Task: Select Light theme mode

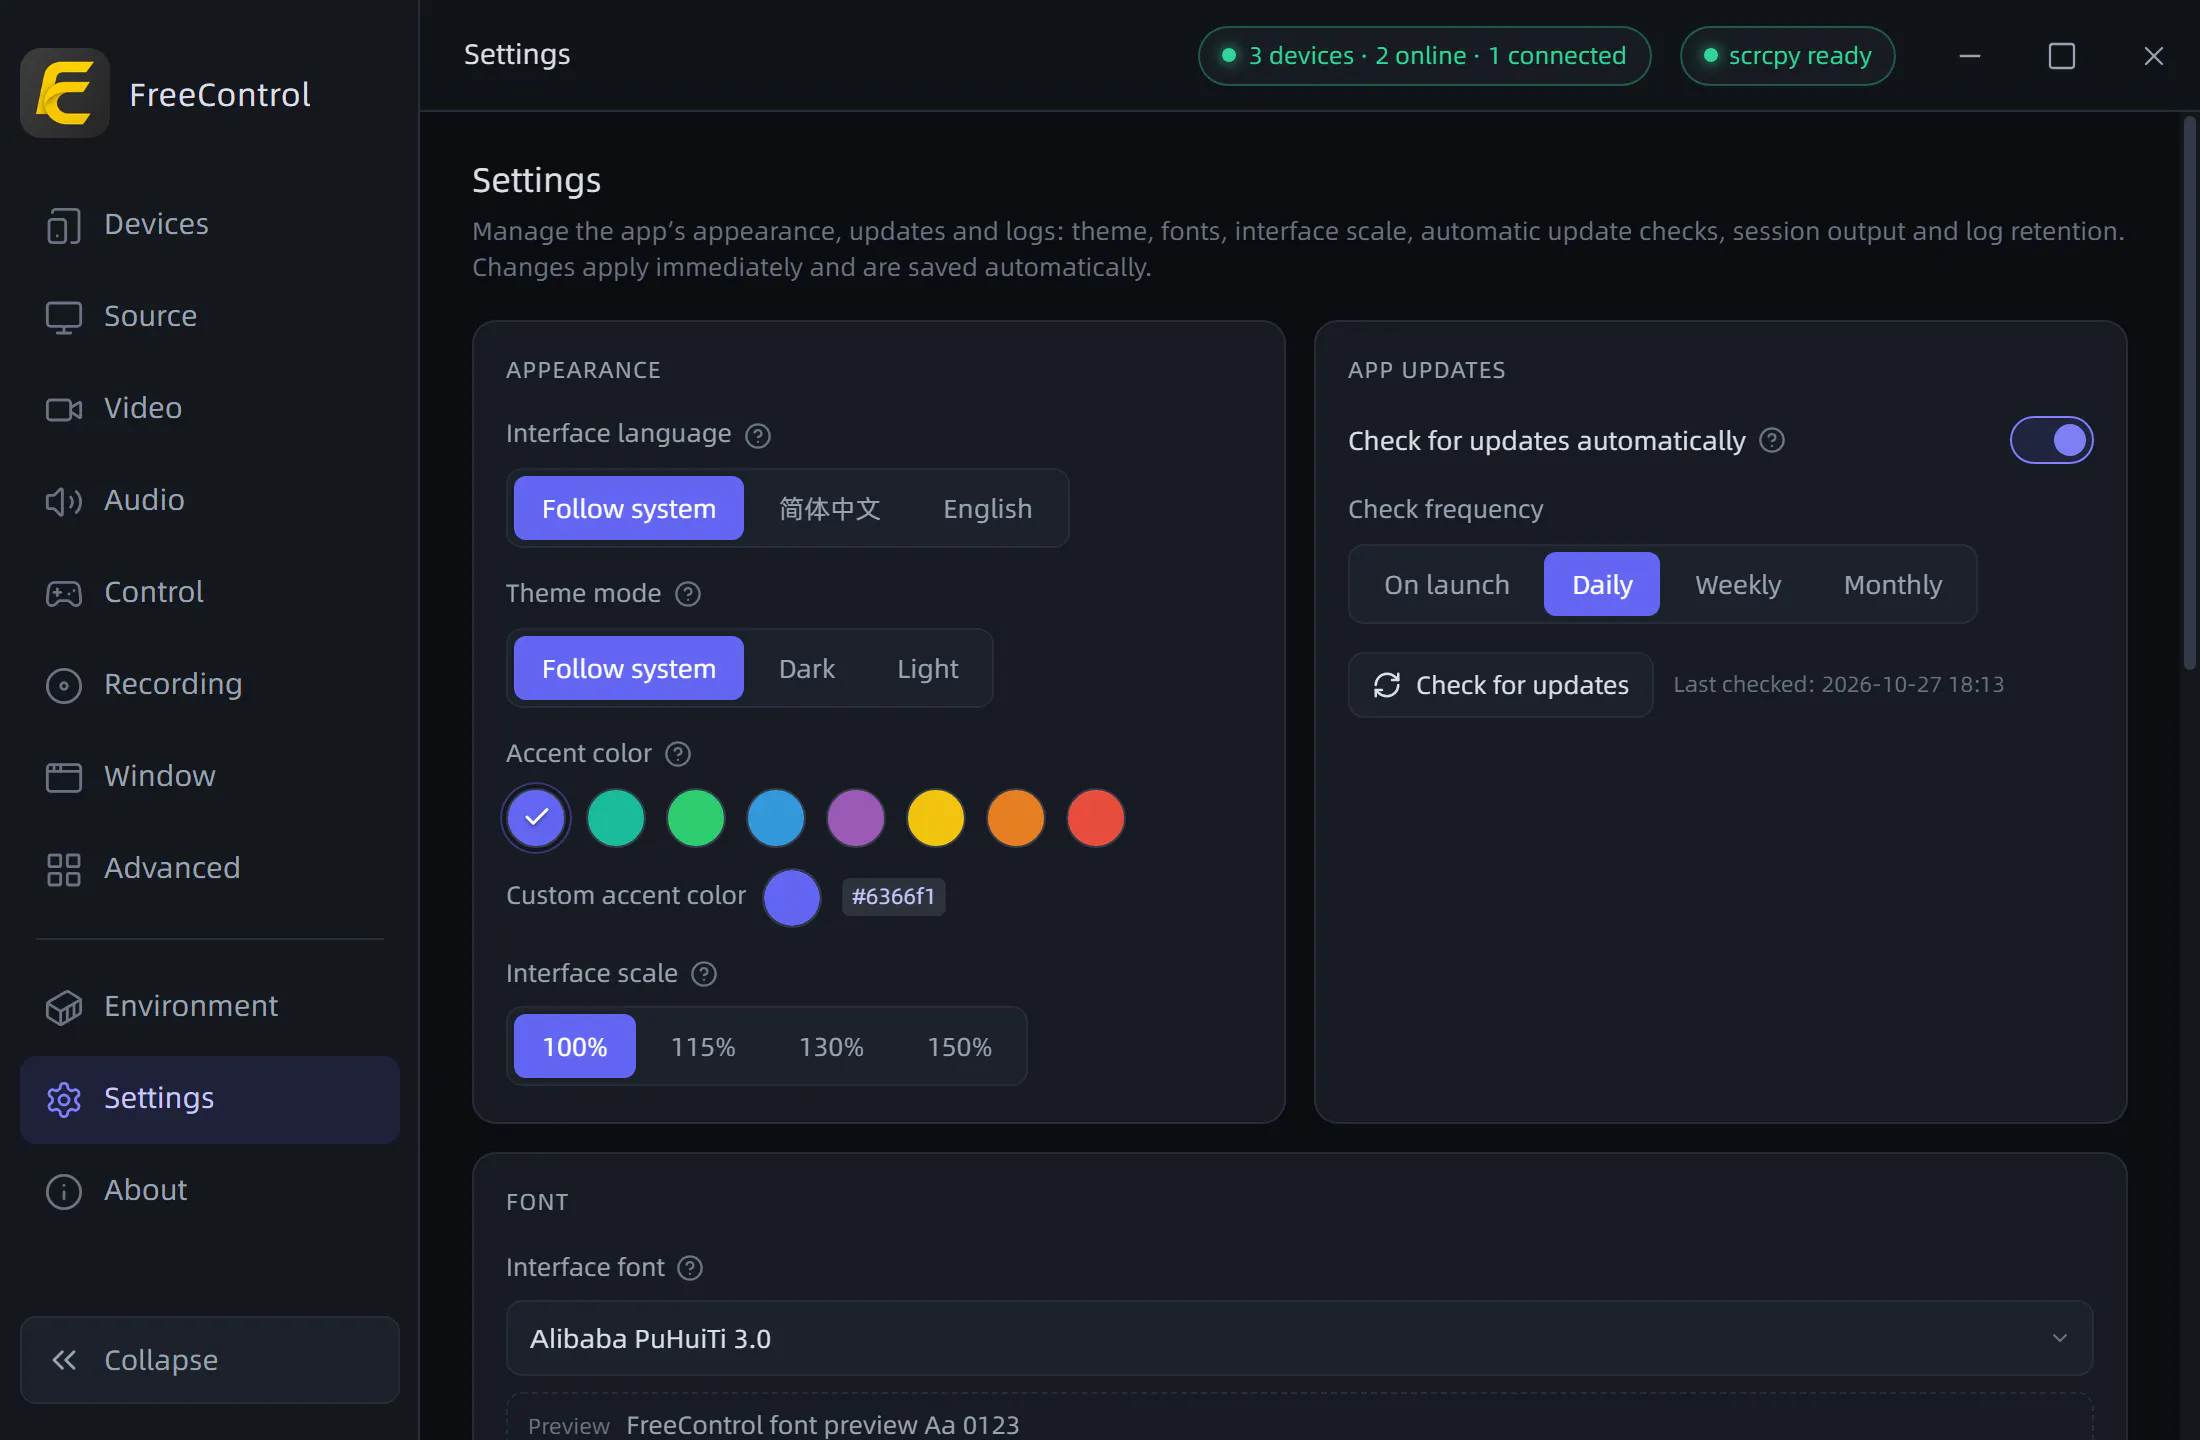Action: click(x=927, y=668)
